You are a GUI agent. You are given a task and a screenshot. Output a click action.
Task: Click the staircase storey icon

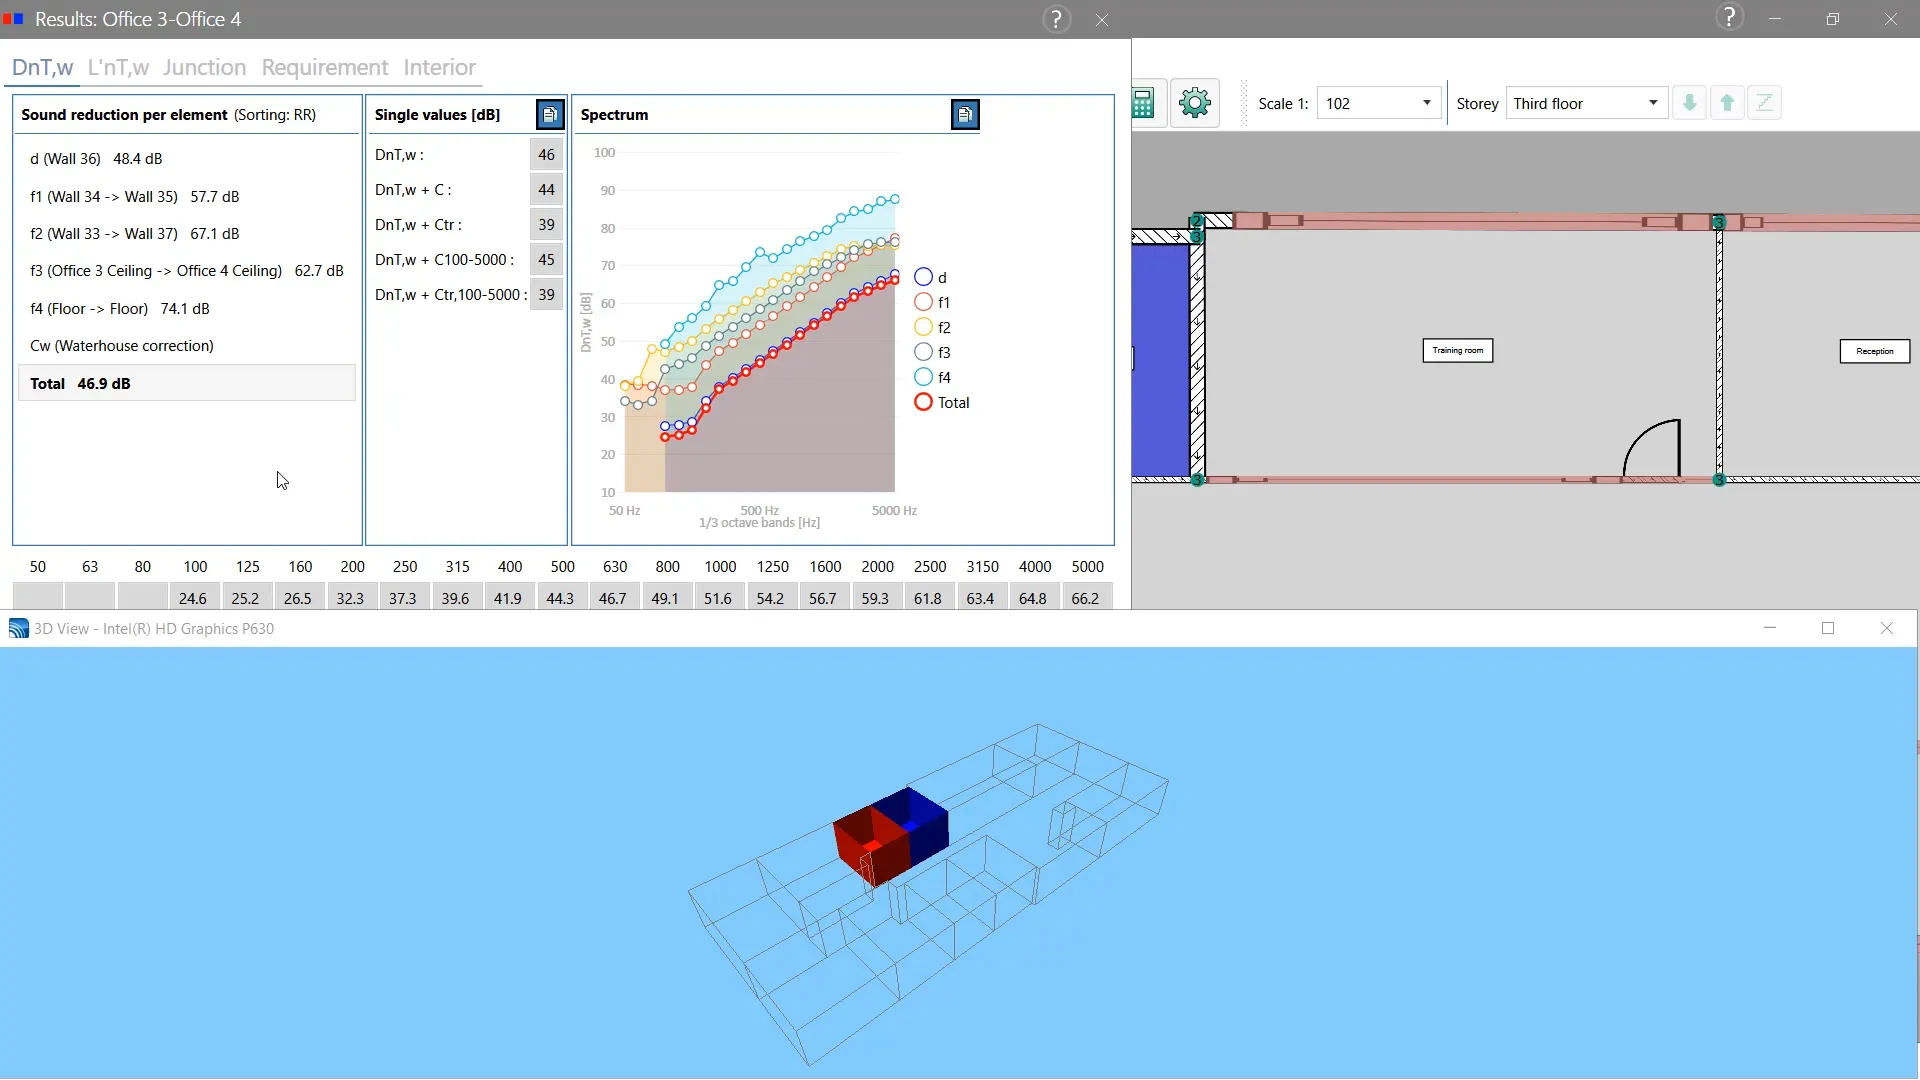(x=1765, y=103)
